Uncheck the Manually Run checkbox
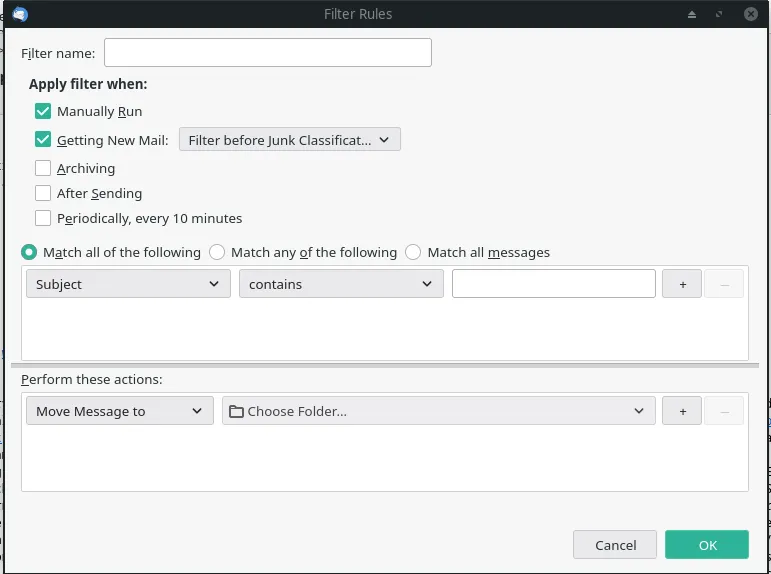This screenshot has width=771, height=574. click(x=43, y=111)
